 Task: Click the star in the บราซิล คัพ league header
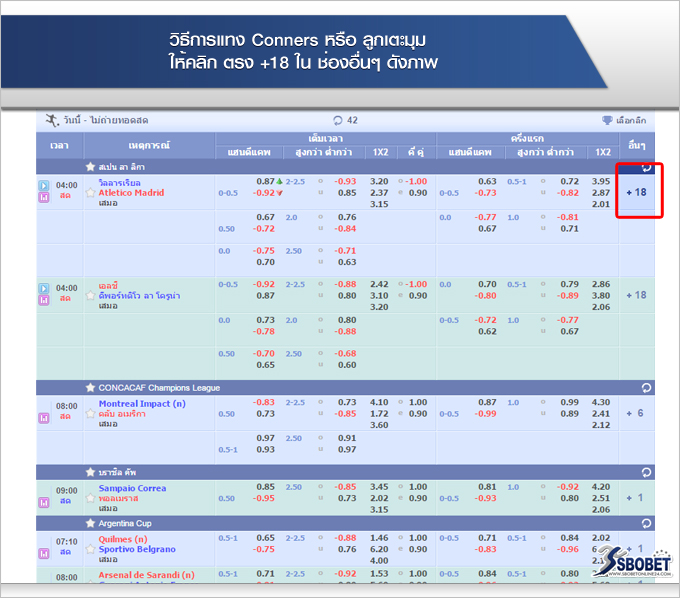point(90,472)
